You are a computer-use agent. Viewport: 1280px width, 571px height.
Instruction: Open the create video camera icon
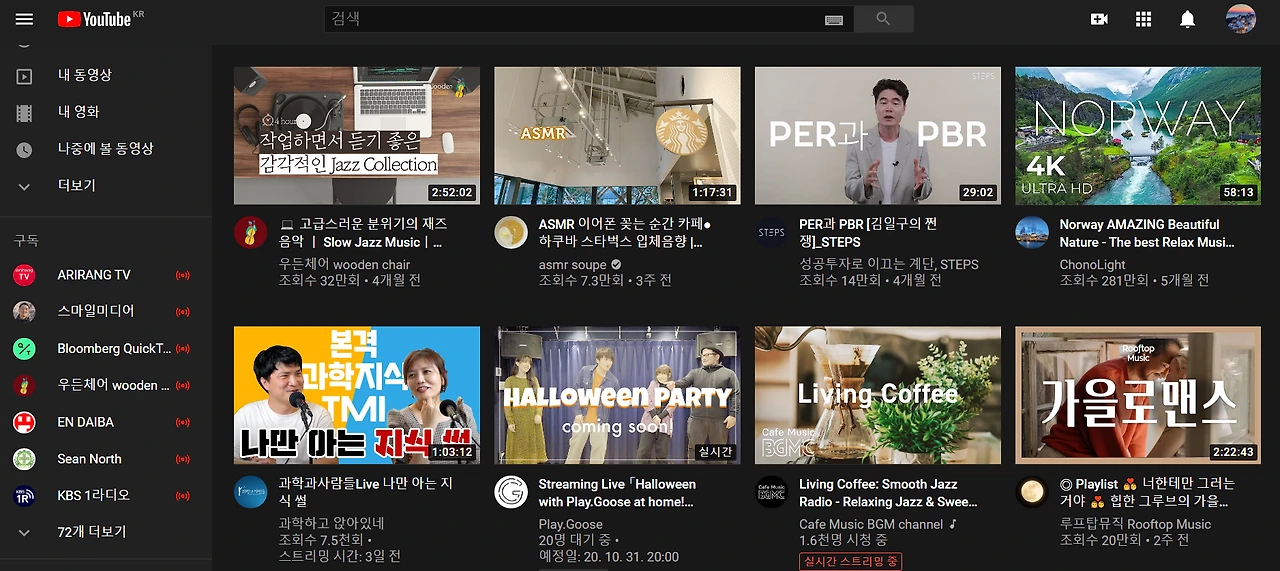(x=1099, y=19)
